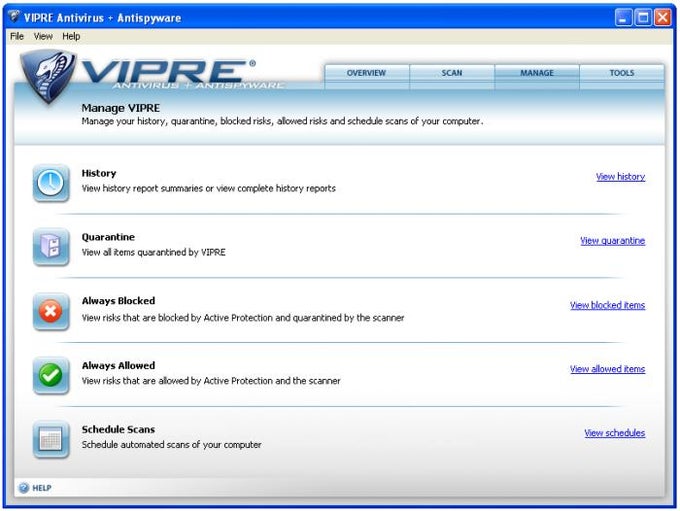Click the 'Manage your history, quarantine' subtitle text
Viewport: 680px width, 511px height.
[x=282, y=121]
